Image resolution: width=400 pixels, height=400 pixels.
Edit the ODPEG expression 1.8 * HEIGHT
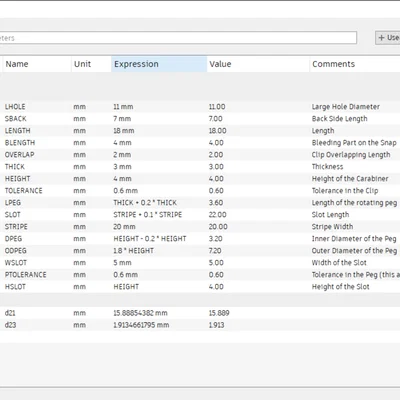[x=133, y=251]
